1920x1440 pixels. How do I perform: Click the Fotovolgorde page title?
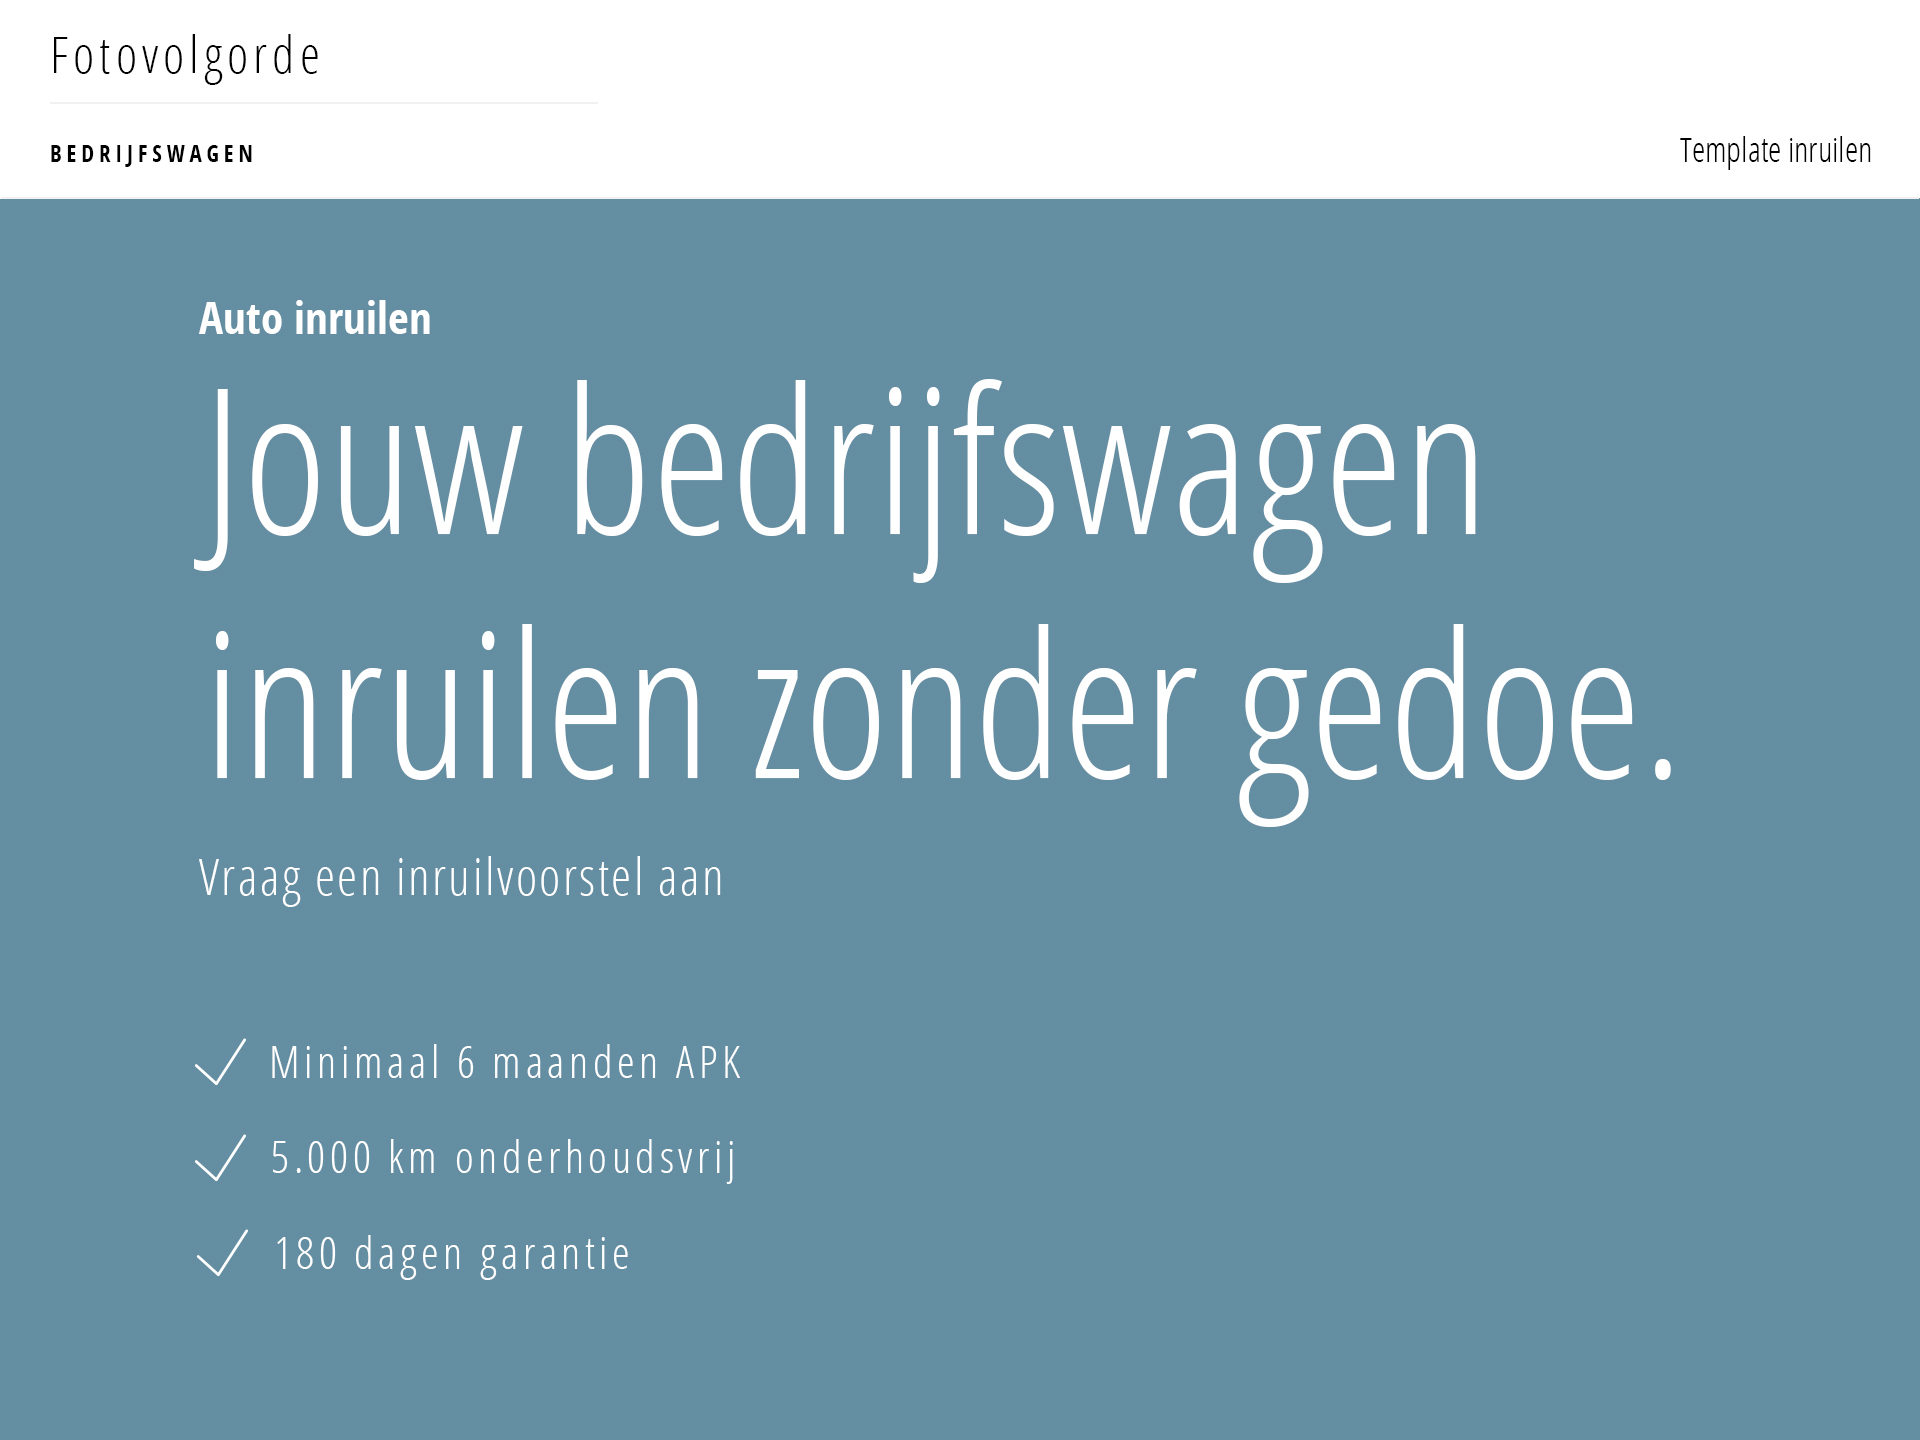185,57
